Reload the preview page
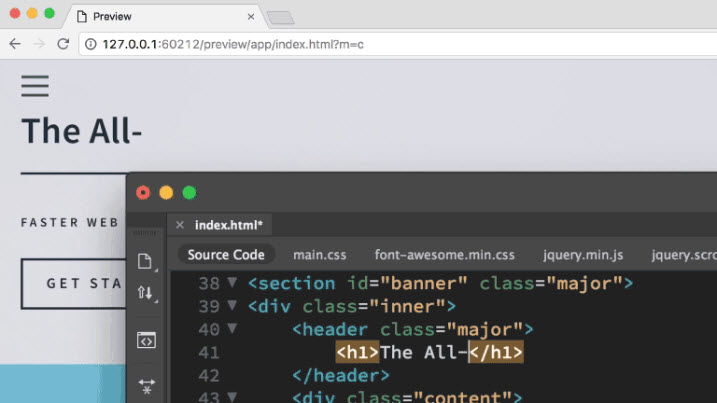The image size is (717, 403). [x=63, y=44]
